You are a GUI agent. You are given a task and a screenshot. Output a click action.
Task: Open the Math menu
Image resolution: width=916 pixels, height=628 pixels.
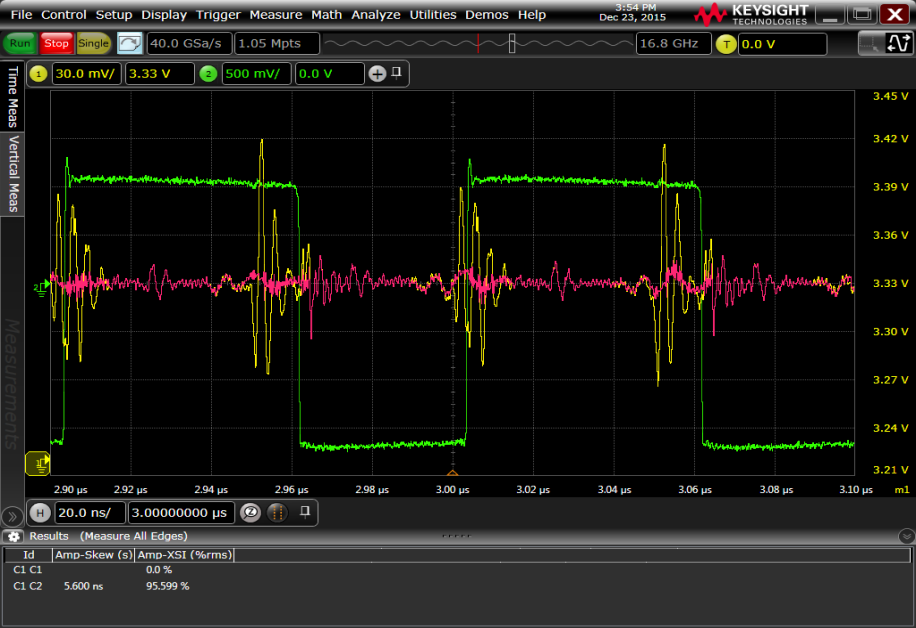click(326, 15)
